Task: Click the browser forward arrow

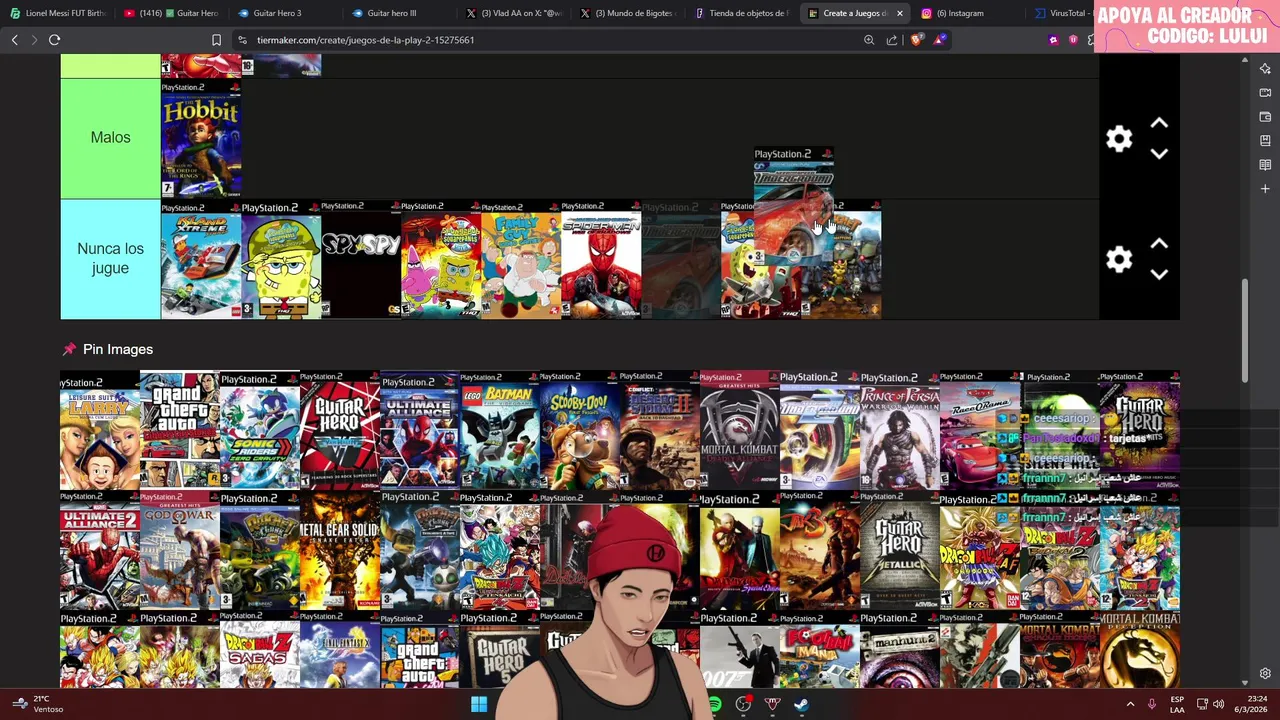Action: 34,40
